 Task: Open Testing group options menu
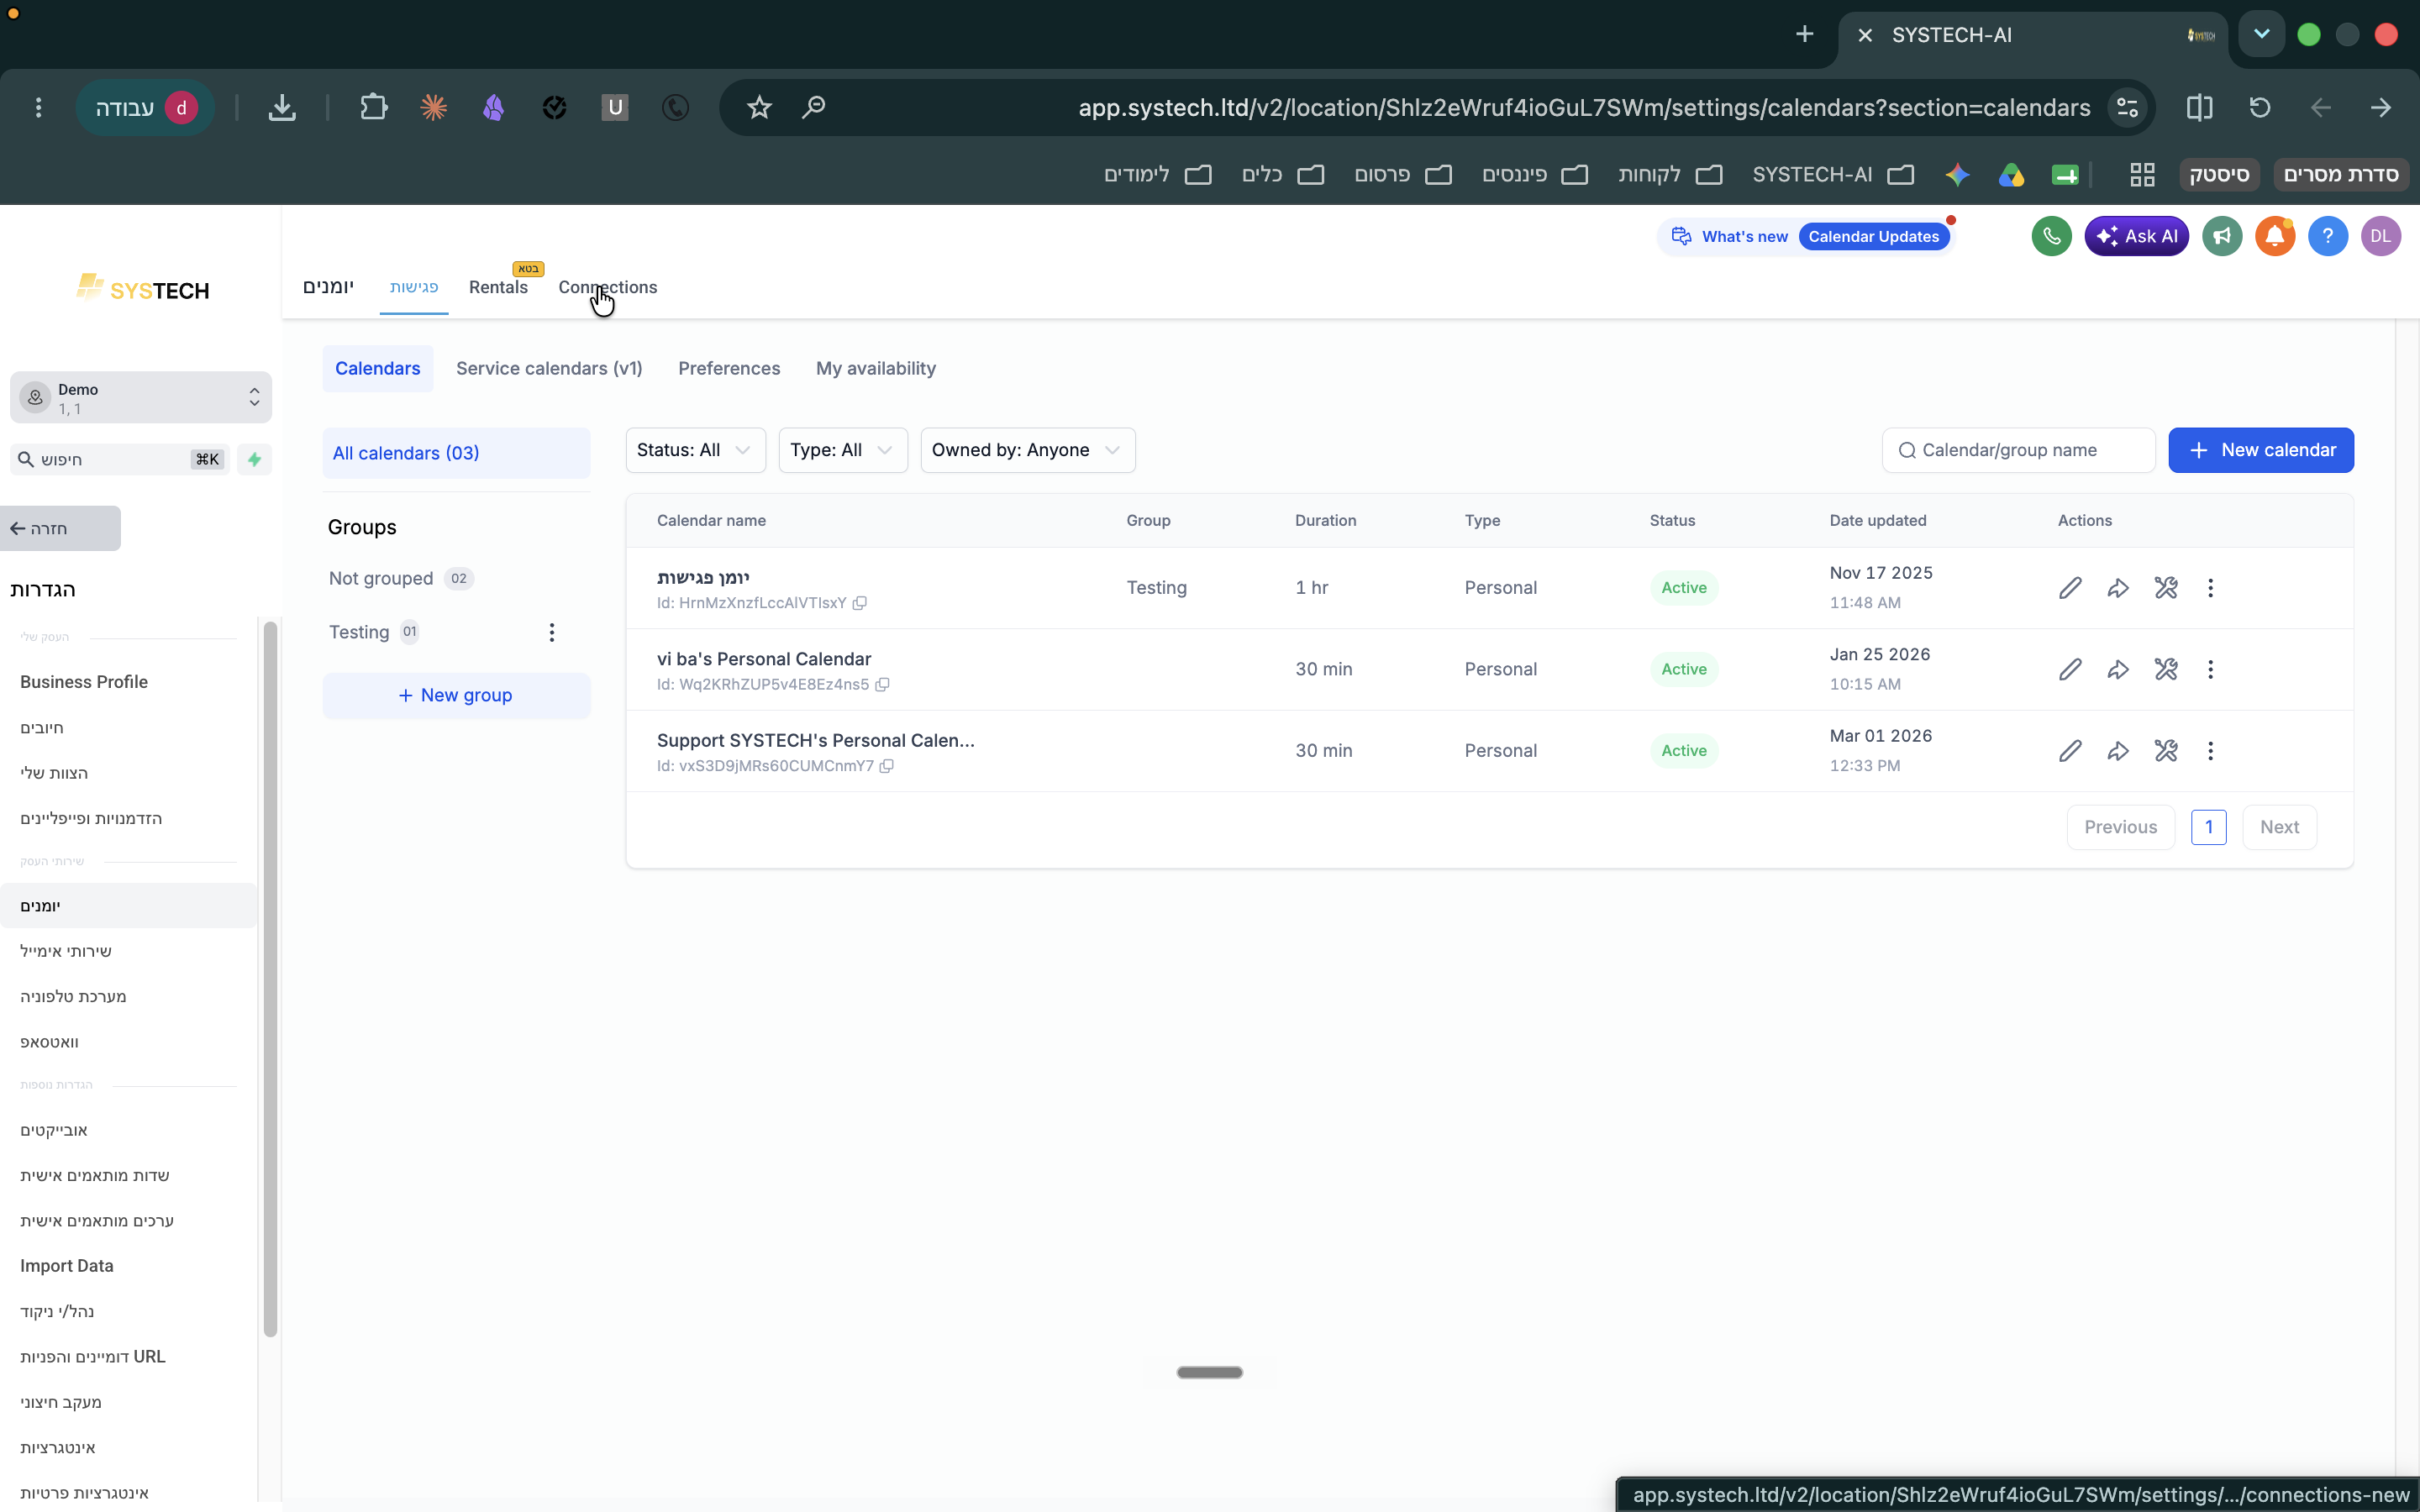[x=552, y=633]
